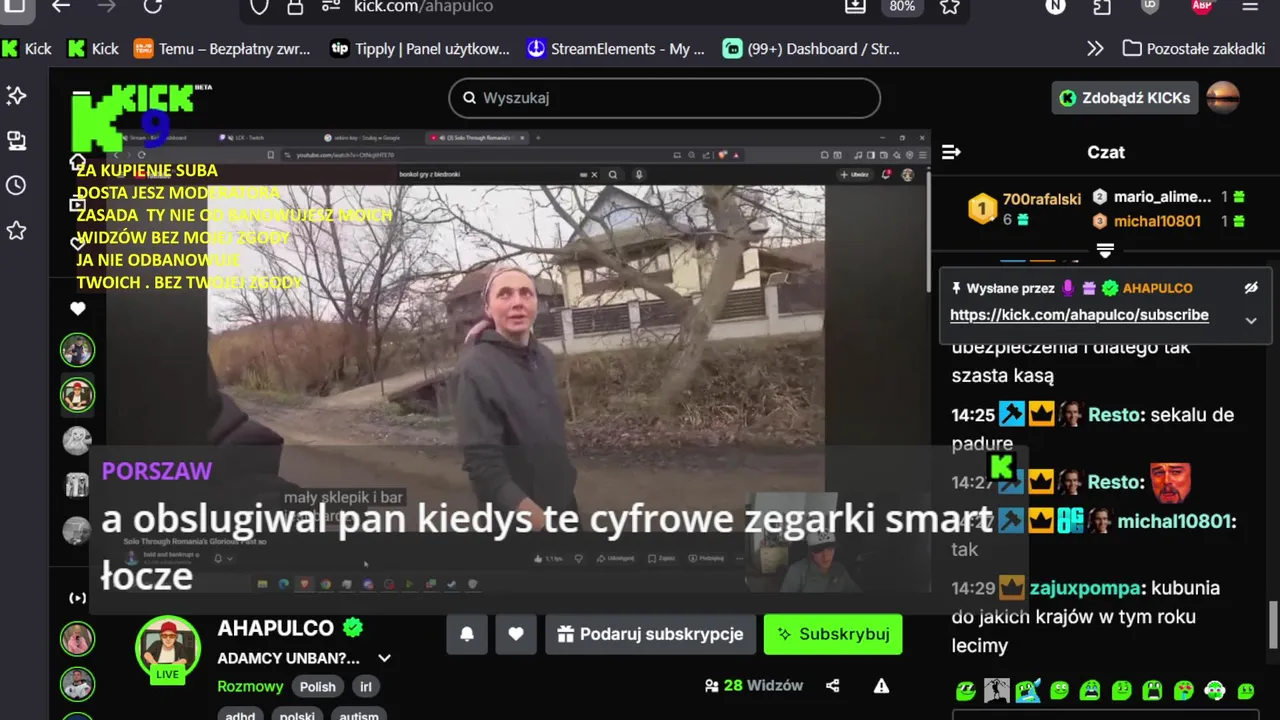Open the history clock icon in the sidebar
The height and width of the screenshot is (720, 1280).
tap(16, 185)
